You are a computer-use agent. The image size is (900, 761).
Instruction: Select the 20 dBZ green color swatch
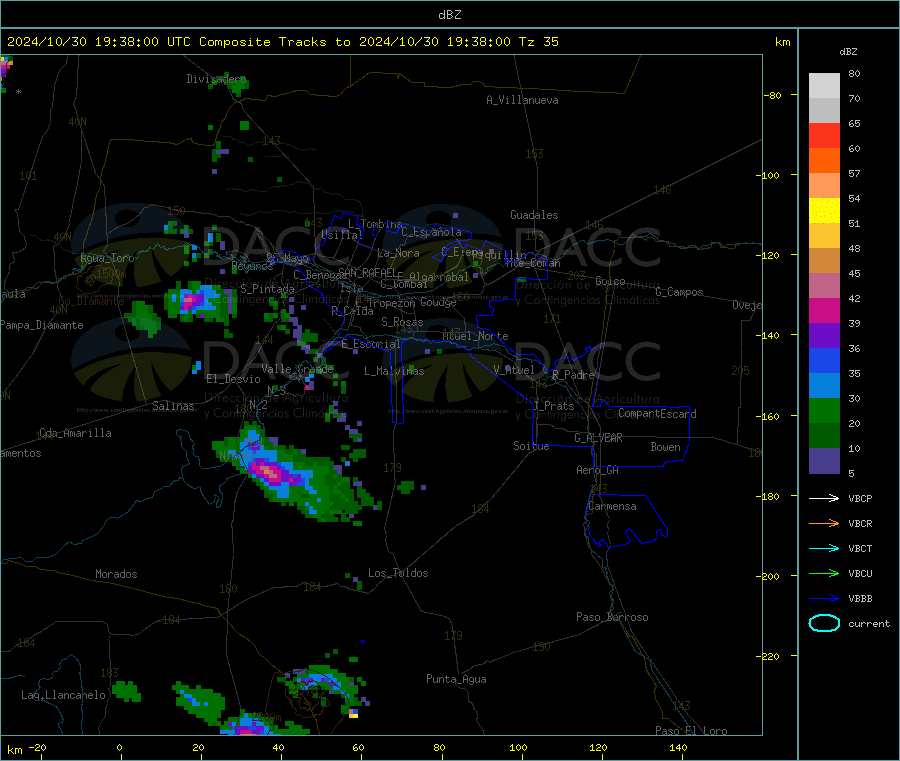tap(824, 411)
